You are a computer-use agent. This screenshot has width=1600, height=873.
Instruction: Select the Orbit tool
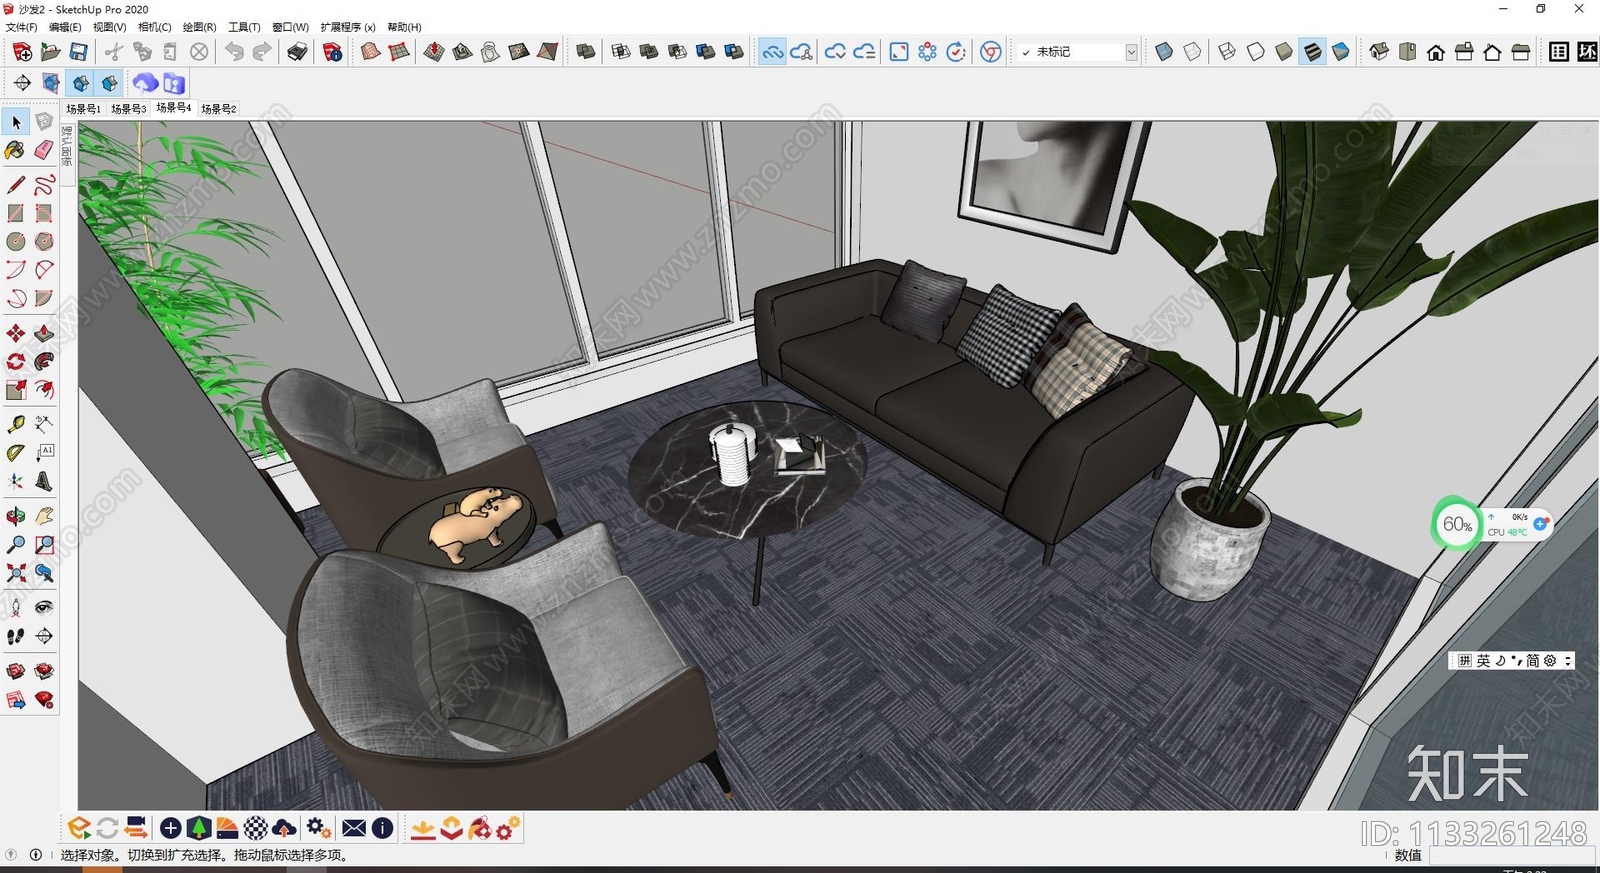click(x=16, y=516)
